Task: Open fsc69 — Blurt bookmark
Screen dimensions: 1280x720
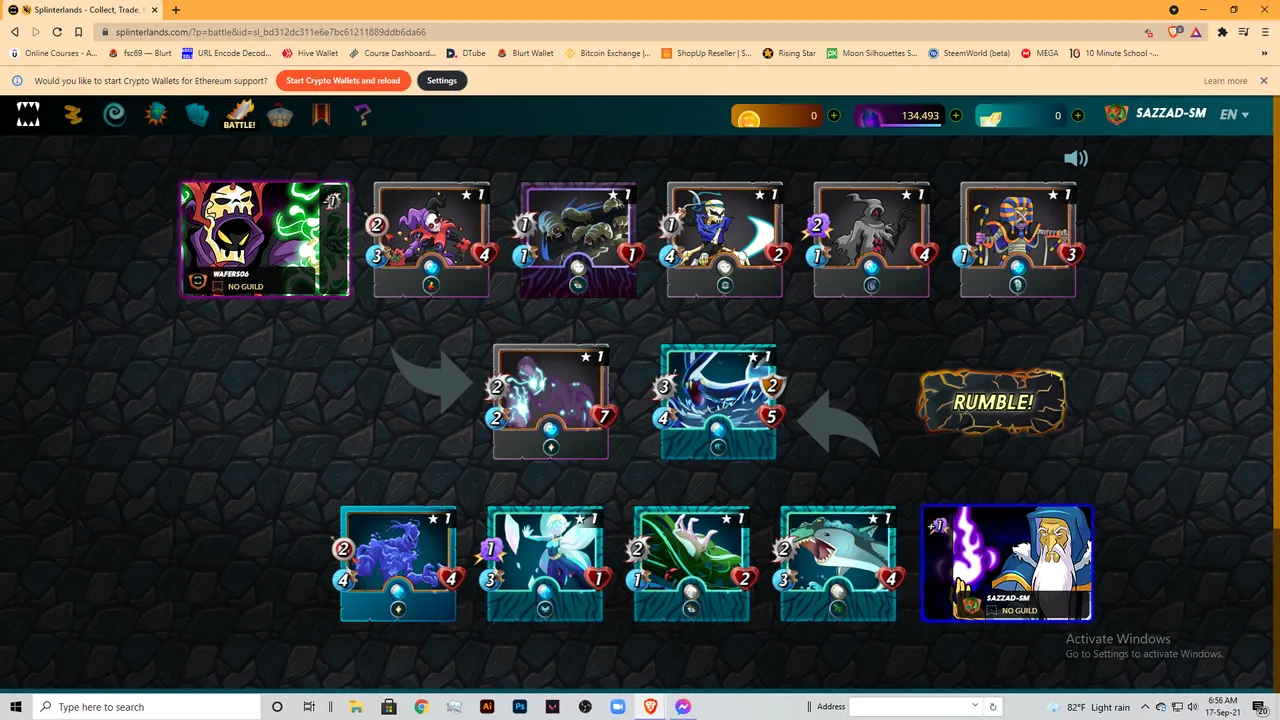Action: tap(140, 53)
